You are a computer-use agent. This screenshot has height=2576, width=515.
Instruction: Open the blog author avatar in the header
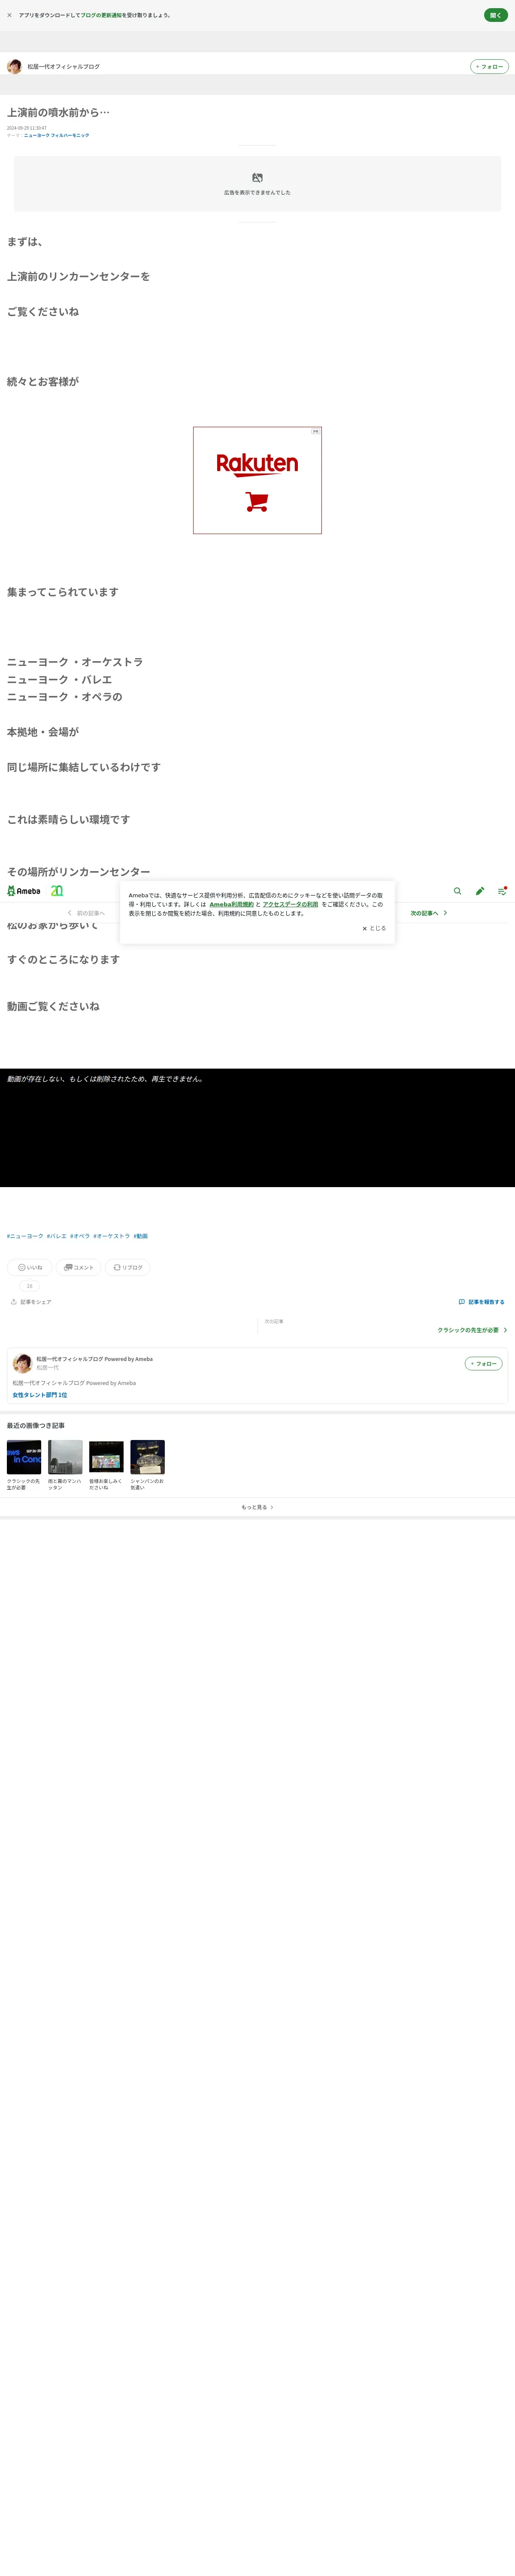point(14,67)
